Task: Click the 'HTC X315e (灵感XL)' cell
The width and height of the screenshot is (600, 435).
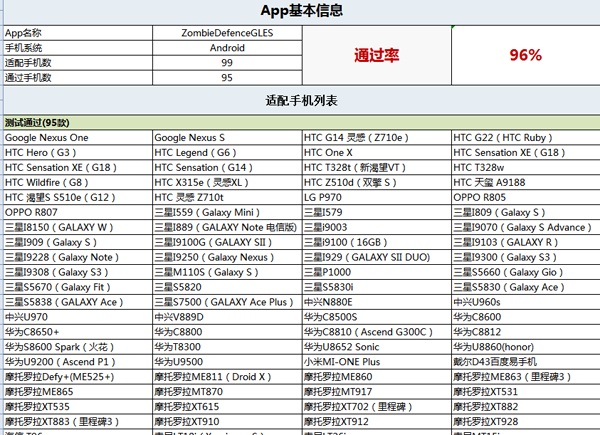Action: (x=227, y=182)
